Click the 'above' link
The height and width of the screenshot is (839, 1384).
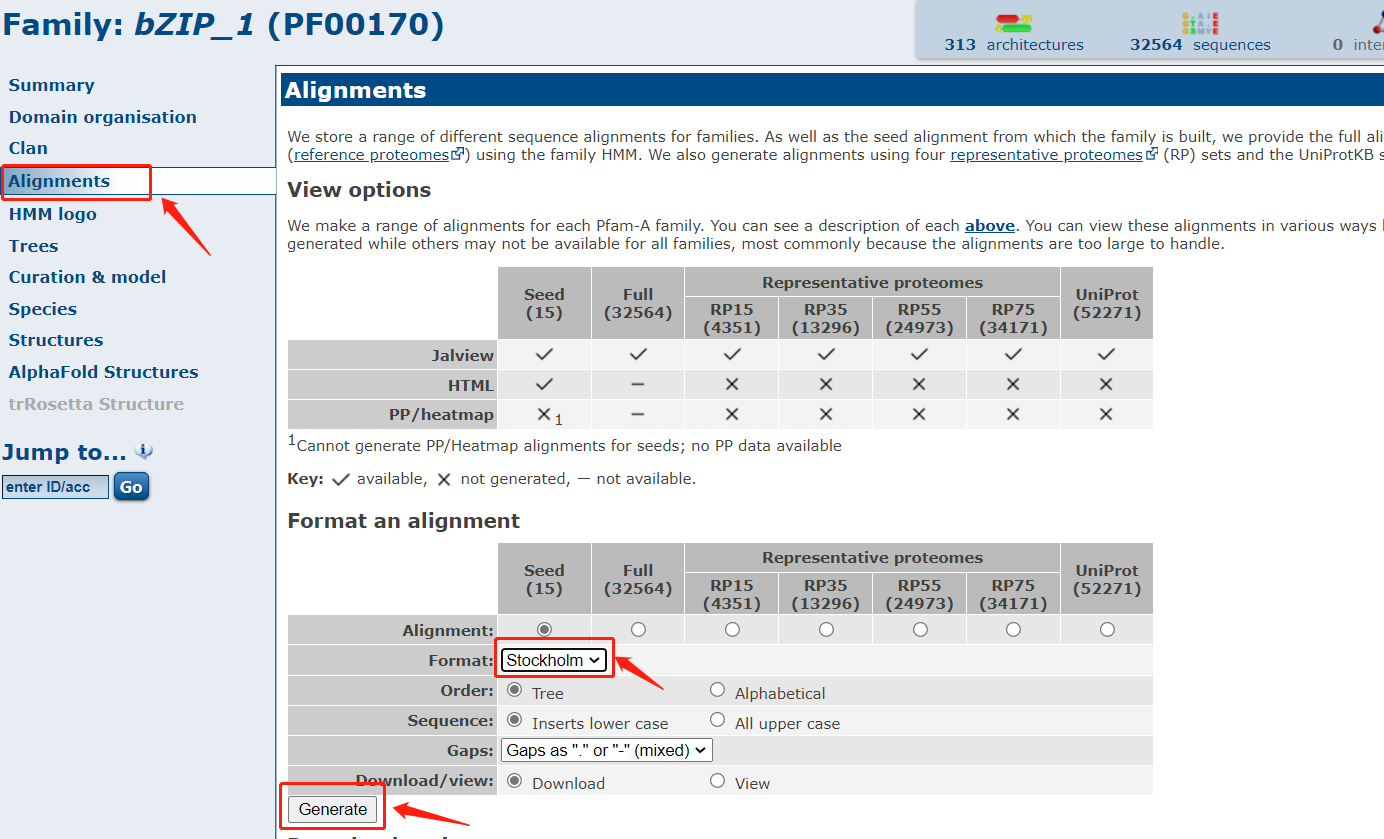[990, 225]
